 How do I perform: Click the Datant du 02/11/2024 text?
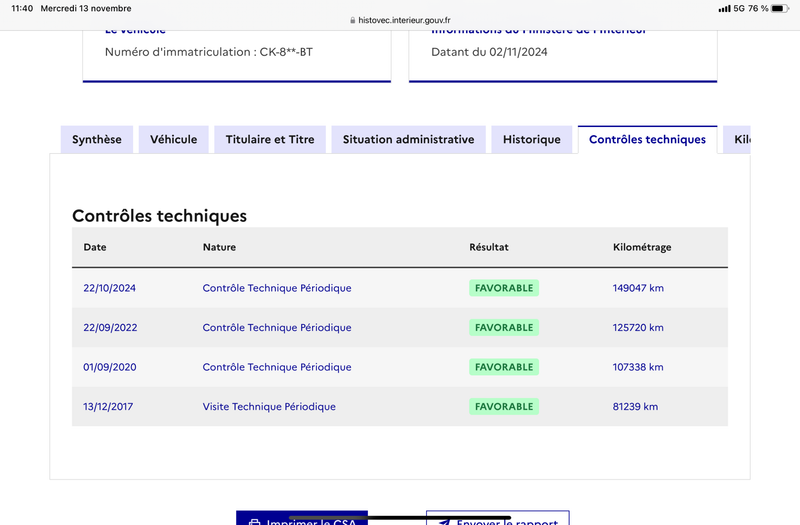tap(489, 52)
